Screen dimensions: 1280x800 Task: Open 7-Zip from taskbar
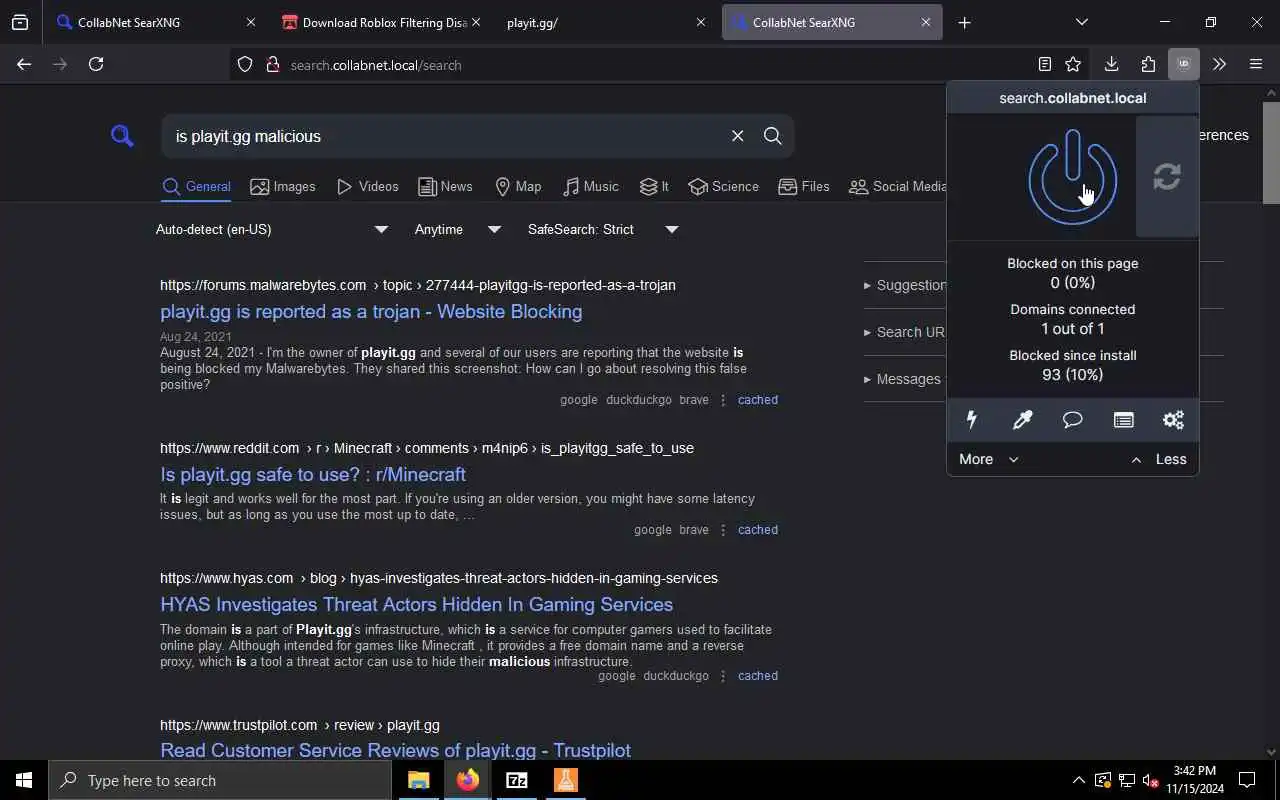click(516, 780)
